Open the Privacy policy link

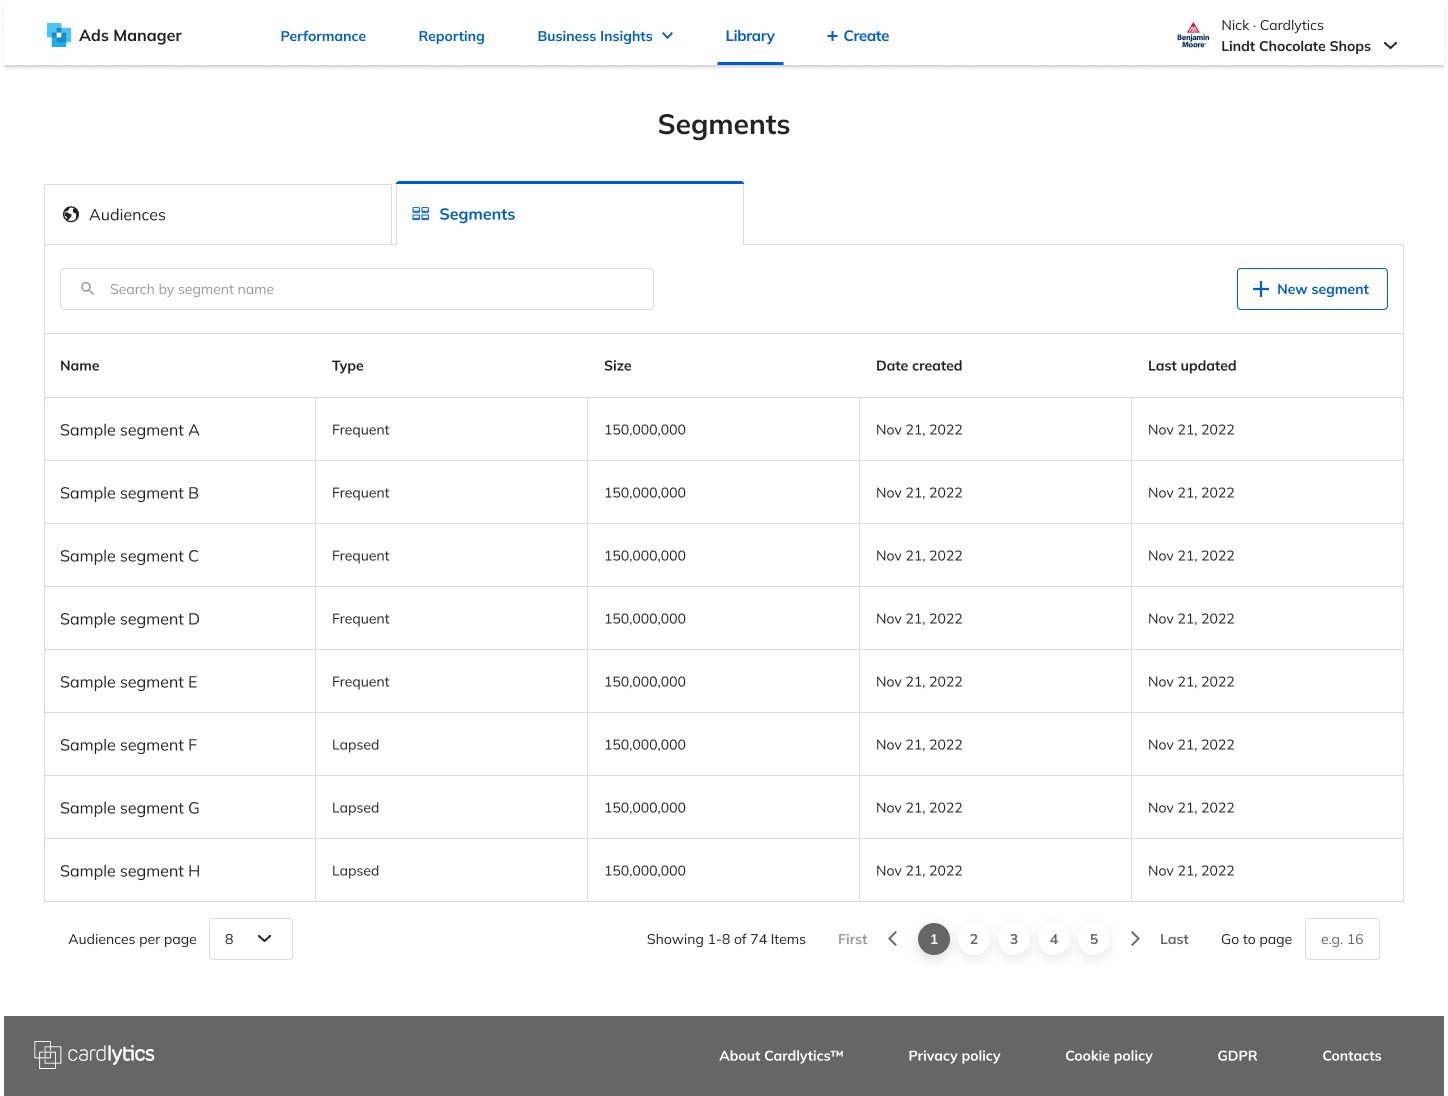[x=954, y=1056]
